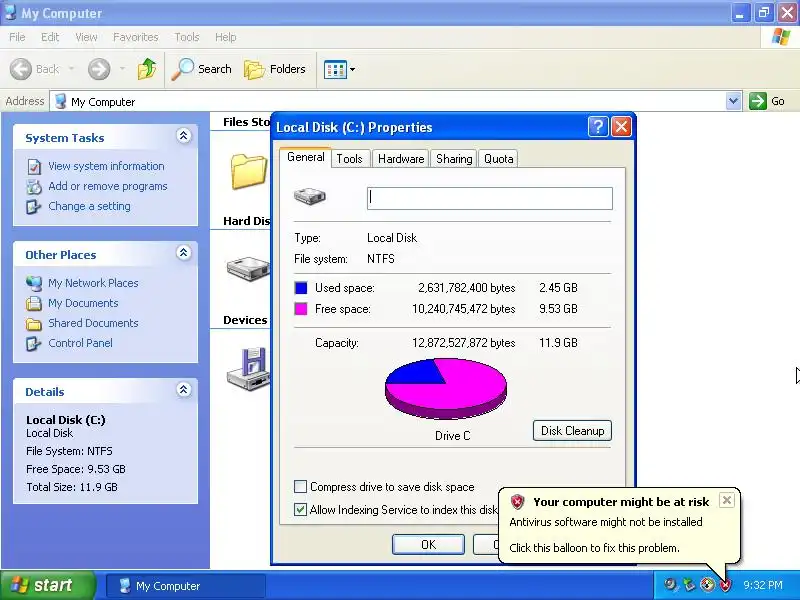
Task: Open the Edit menu
Action: point(50,37)
